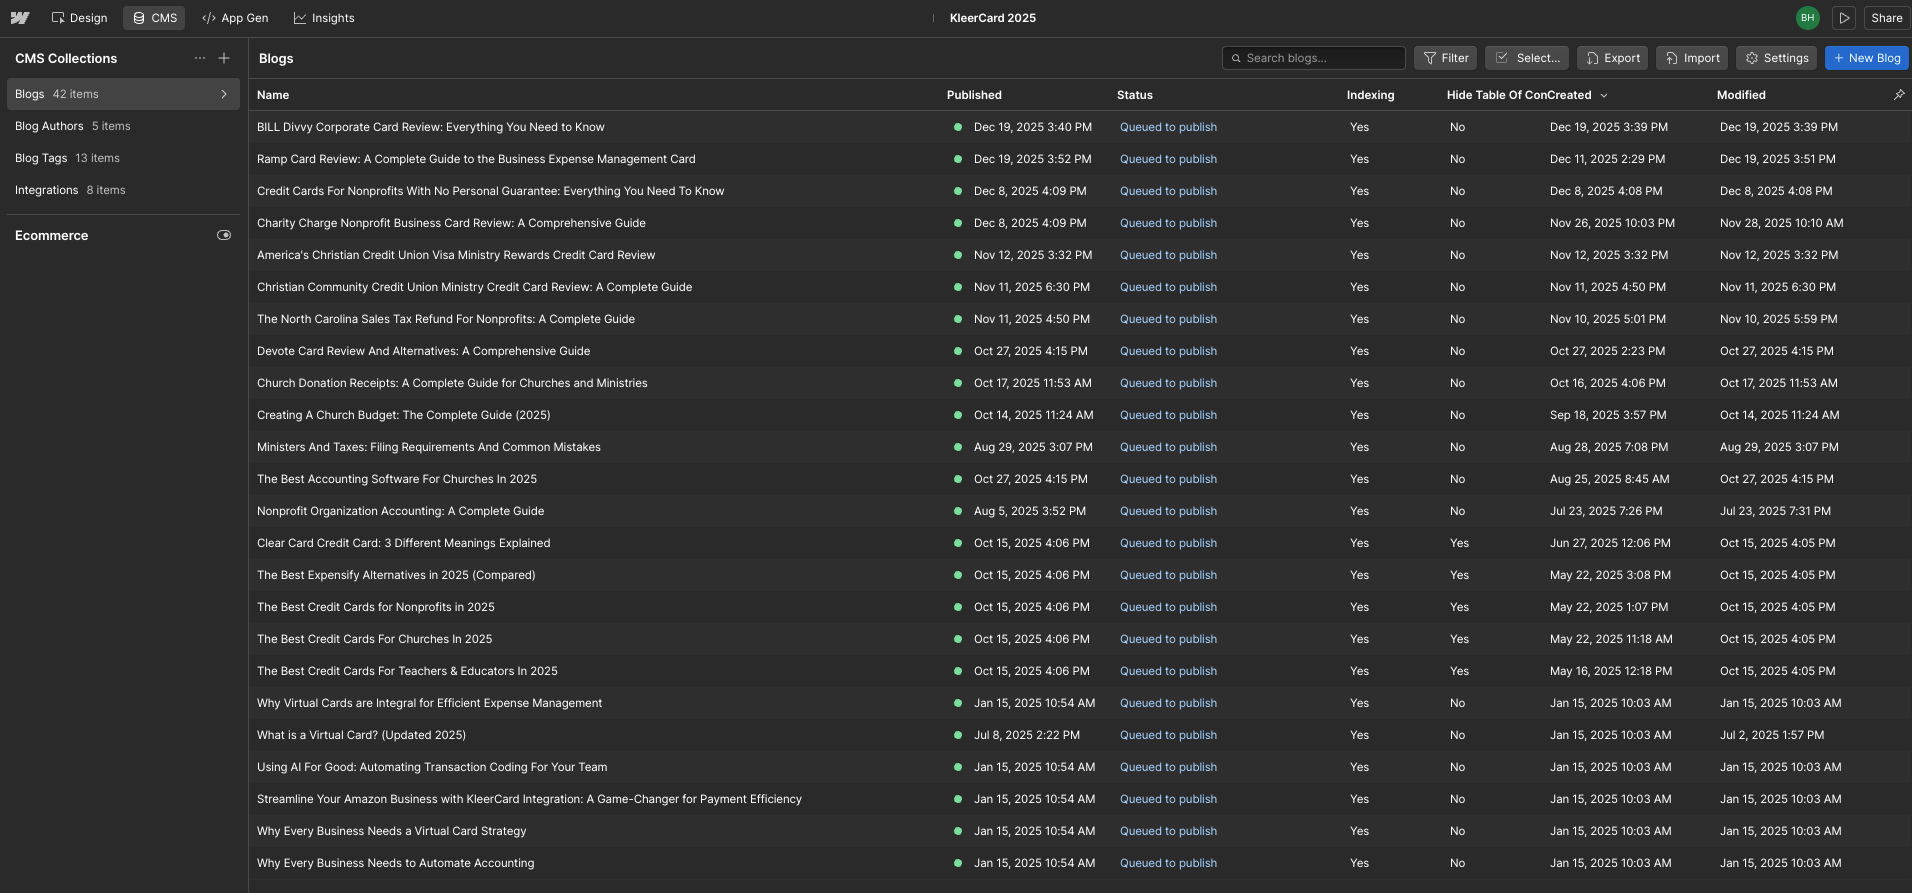Expand the Blogs collection chevron
This screenshot has height=893, width=1912.
(223, 94)
